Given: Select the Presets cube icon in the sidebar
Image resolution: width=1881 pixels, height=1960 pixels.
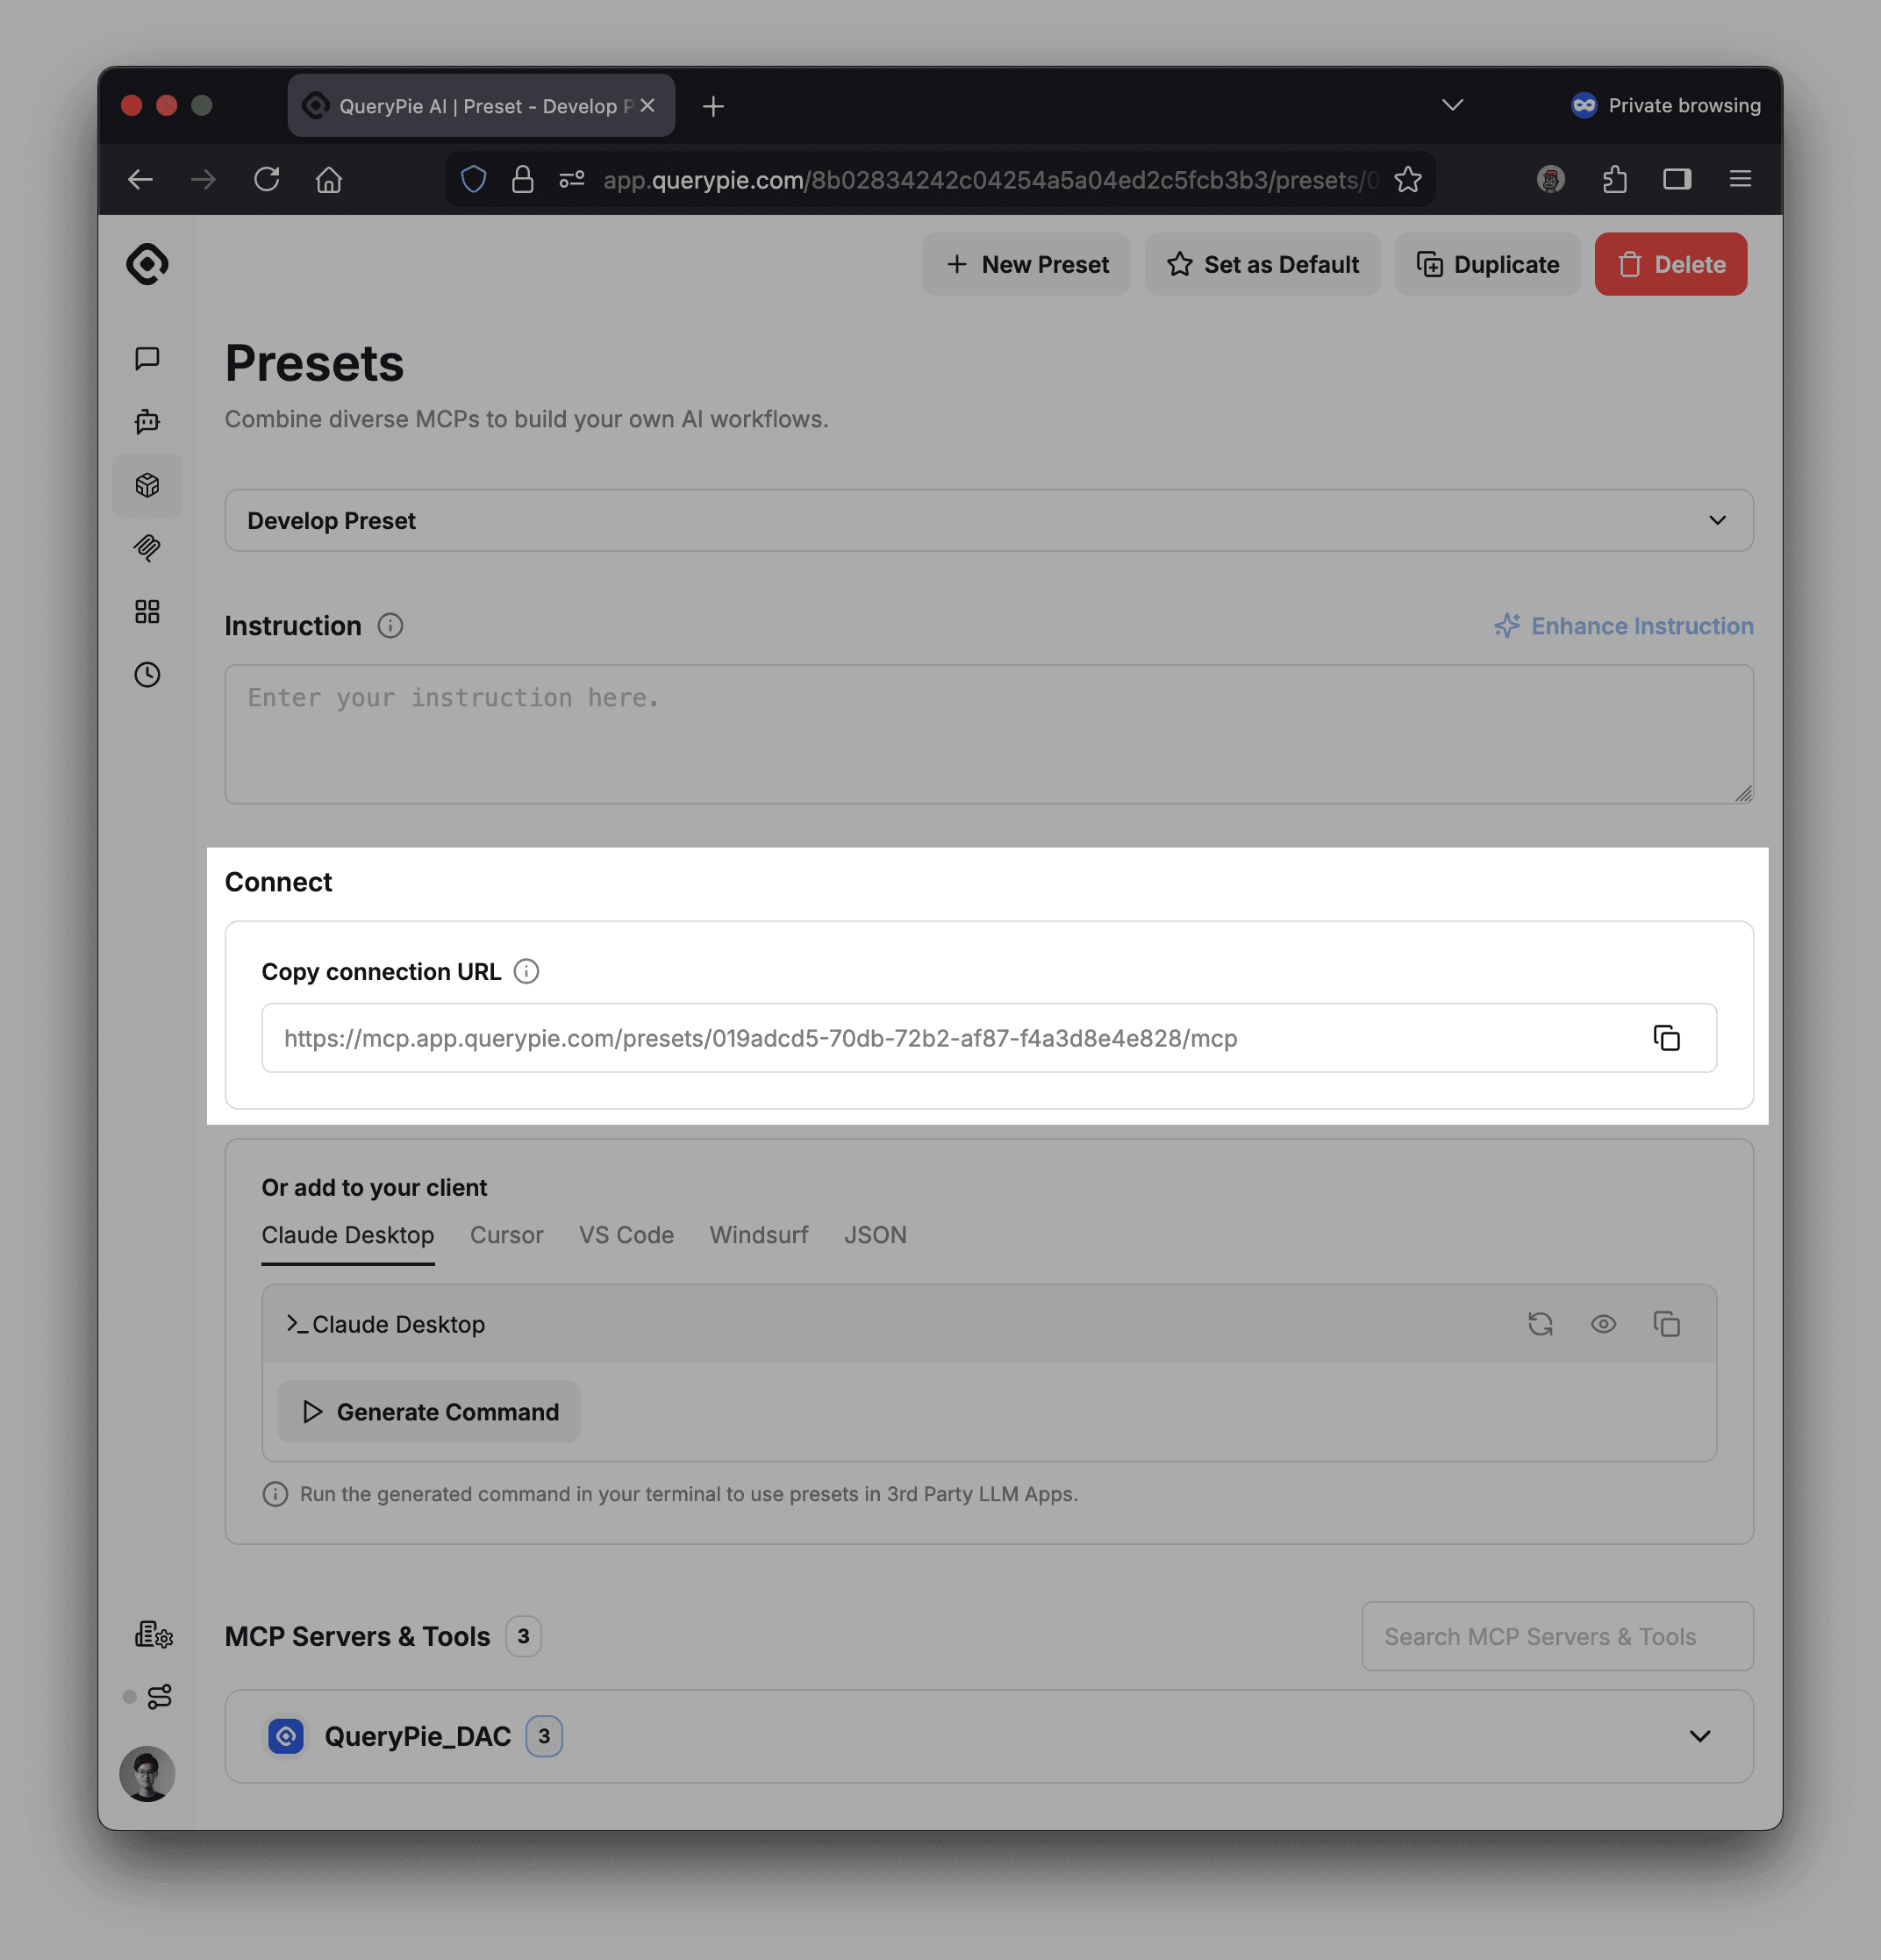Looking at the screenshot, I should point(147,485).
